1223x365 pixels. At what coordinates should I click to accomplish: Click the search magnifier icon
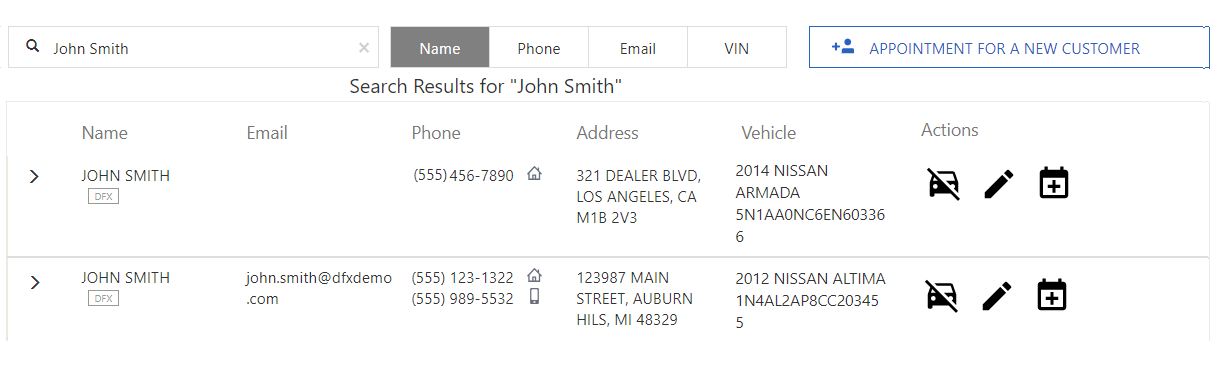33,46
